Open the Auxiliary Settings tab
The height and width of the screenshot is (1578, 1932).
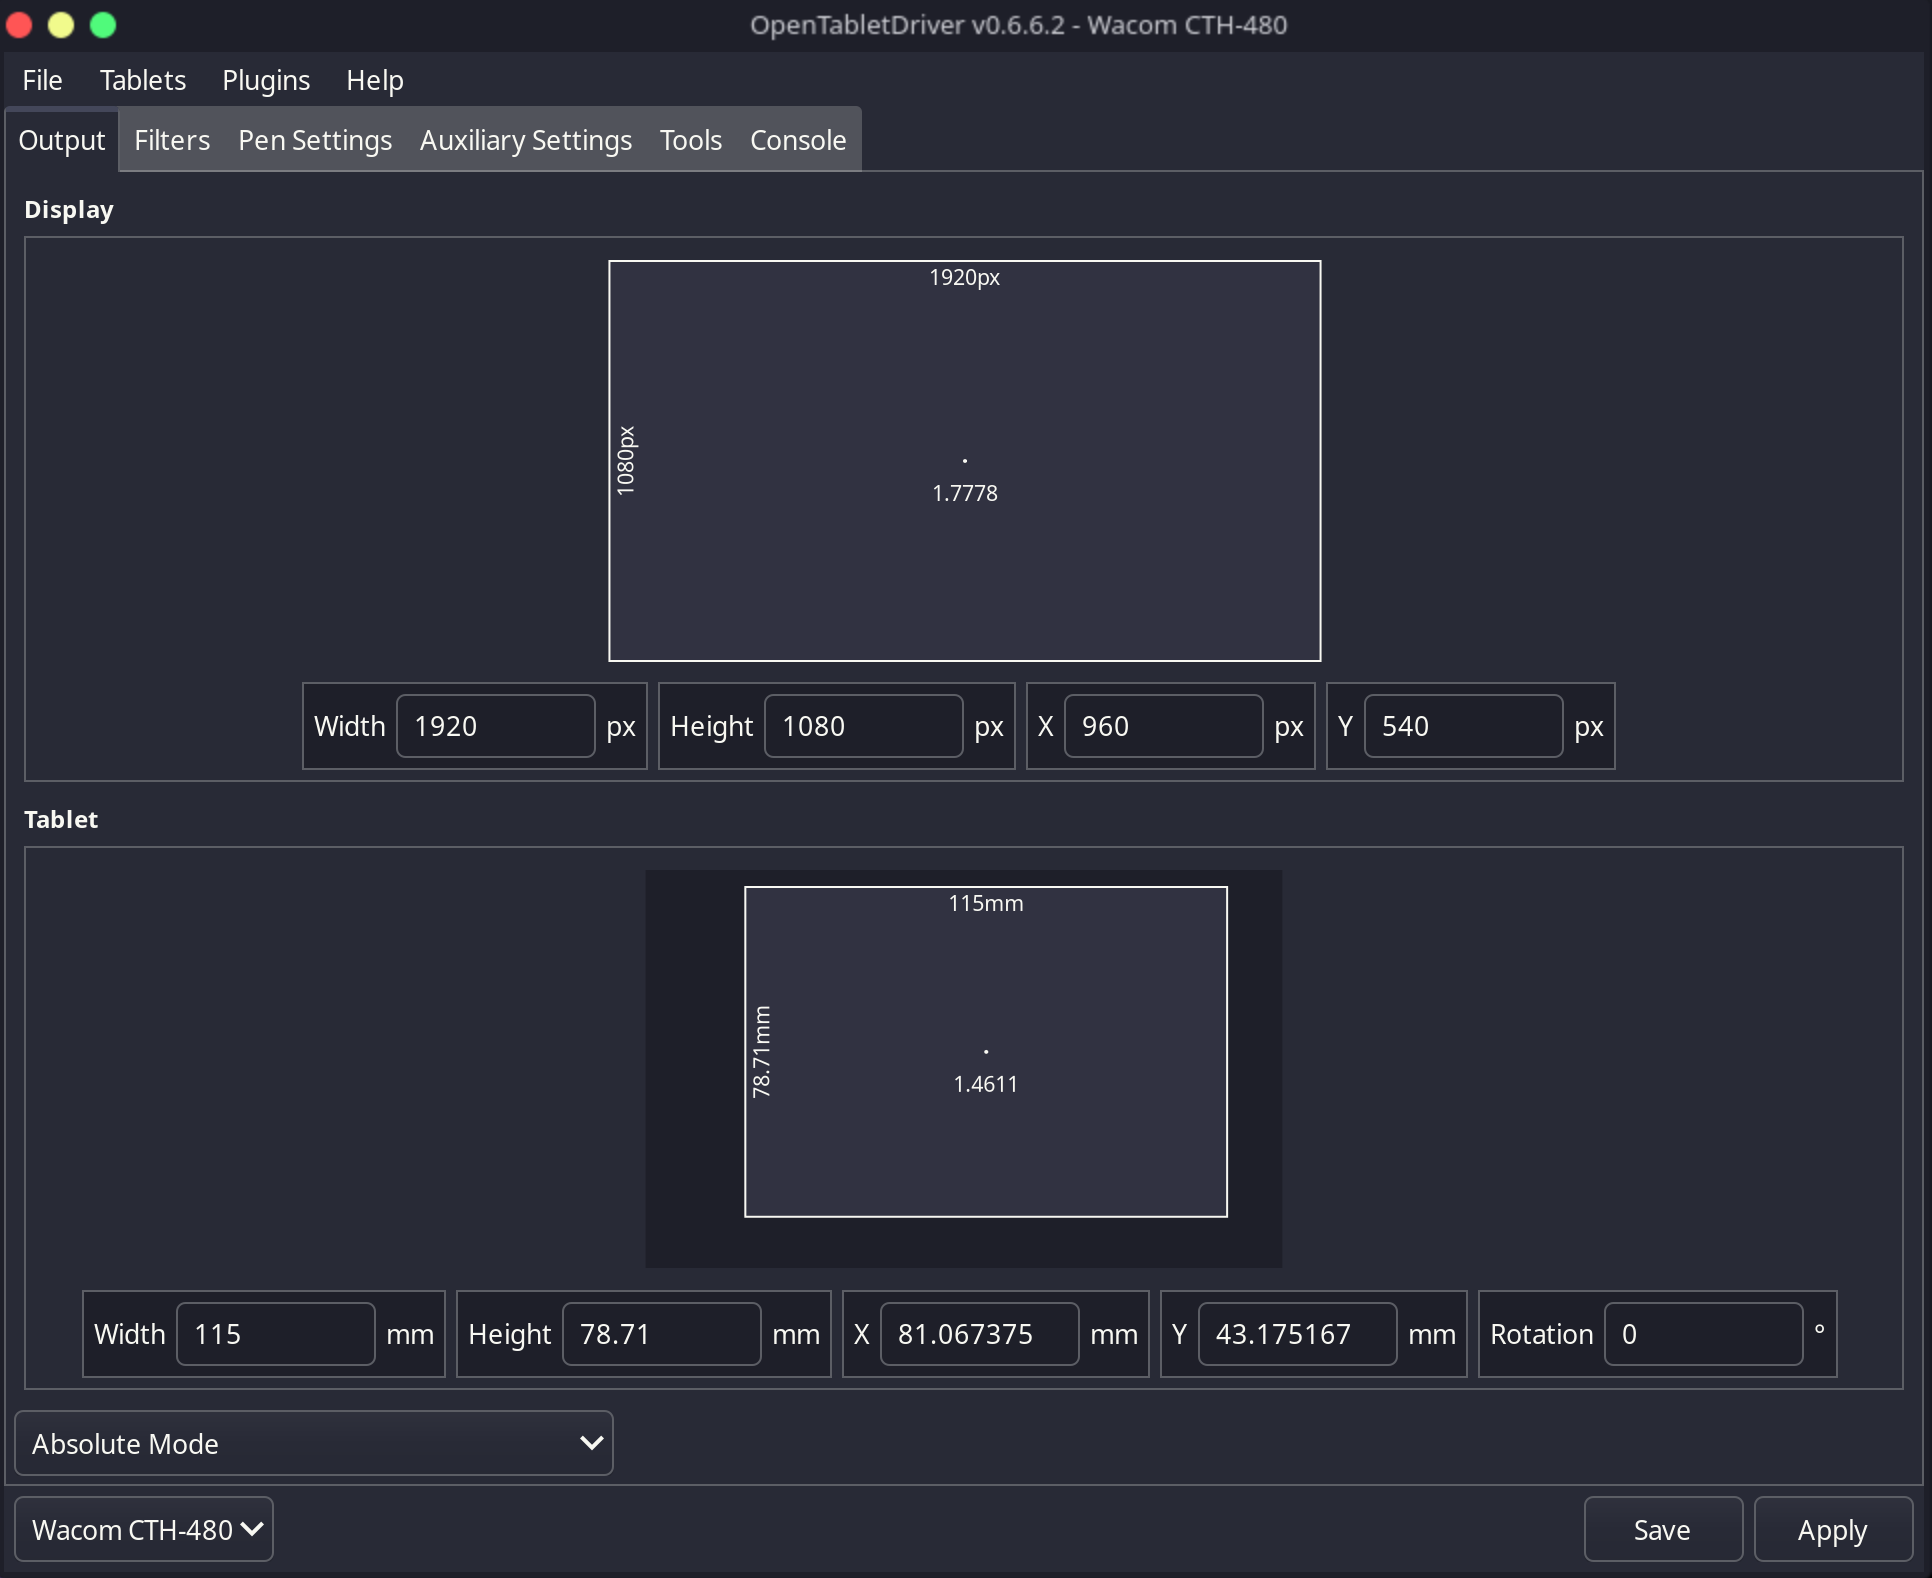point(526,140)
